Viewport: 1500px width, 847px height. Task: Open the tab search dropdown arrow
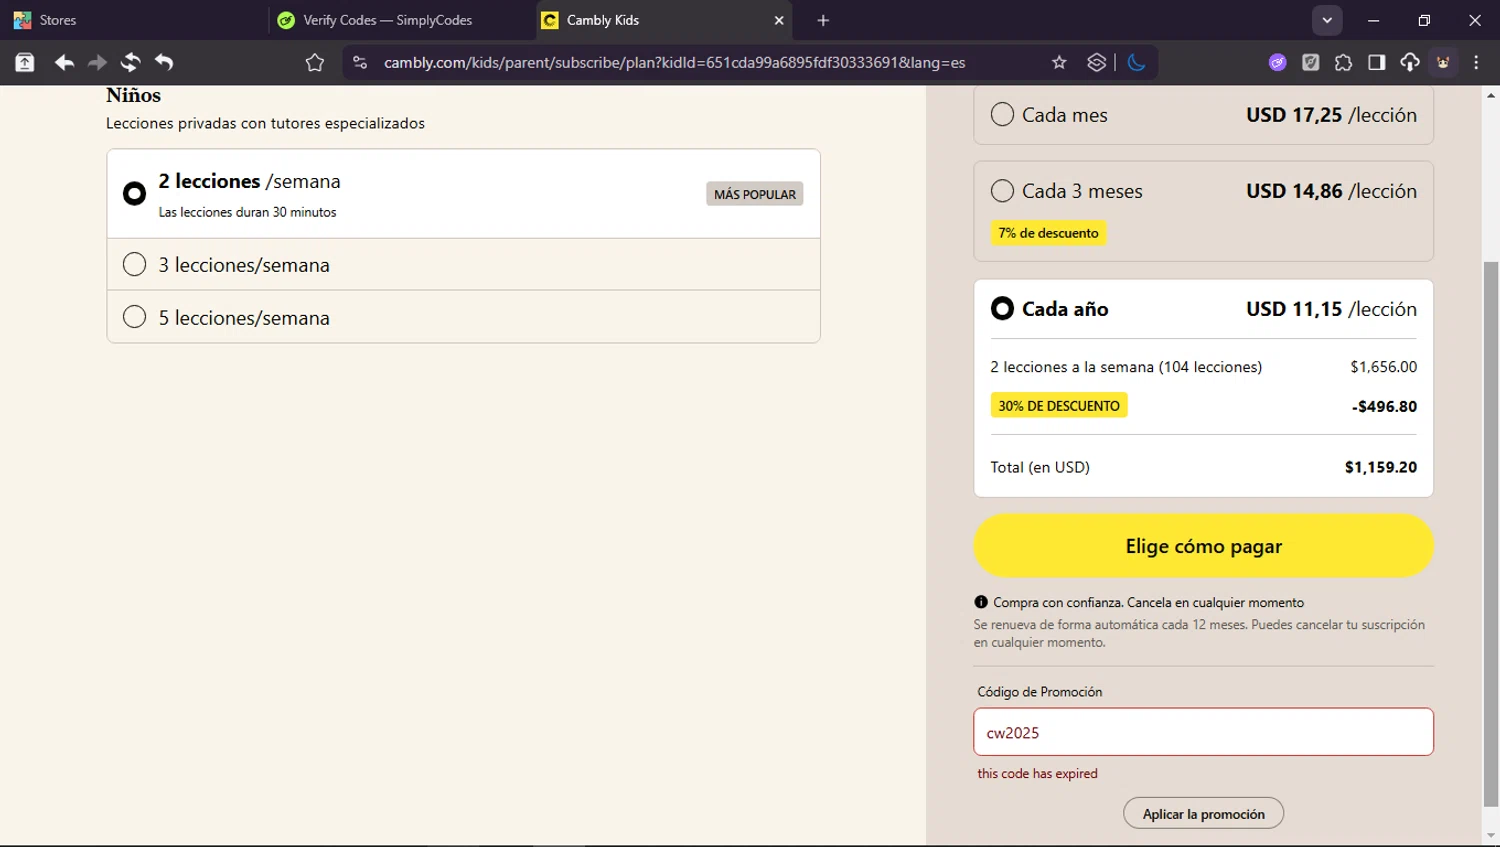pos(1327,20)
